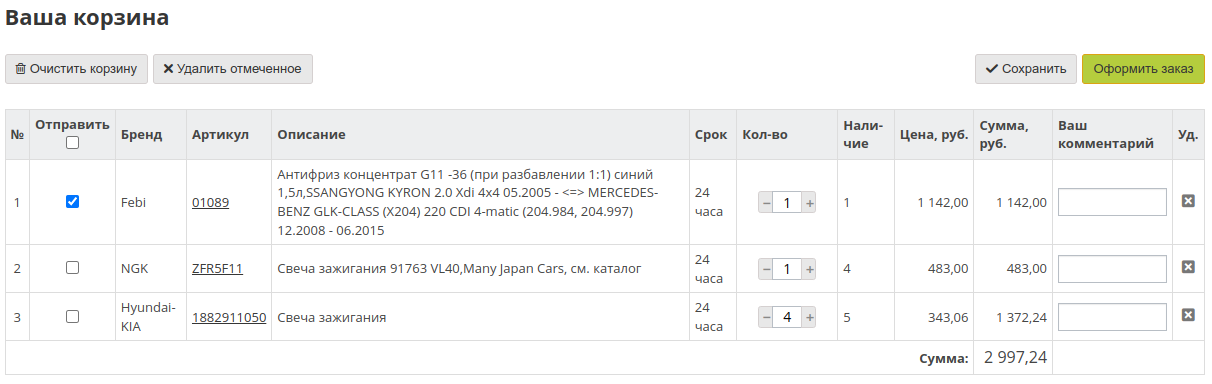1212x384 pixels.
Task: Increase quantity of Febi antifreeze with plus
Action: pos(810,203)
